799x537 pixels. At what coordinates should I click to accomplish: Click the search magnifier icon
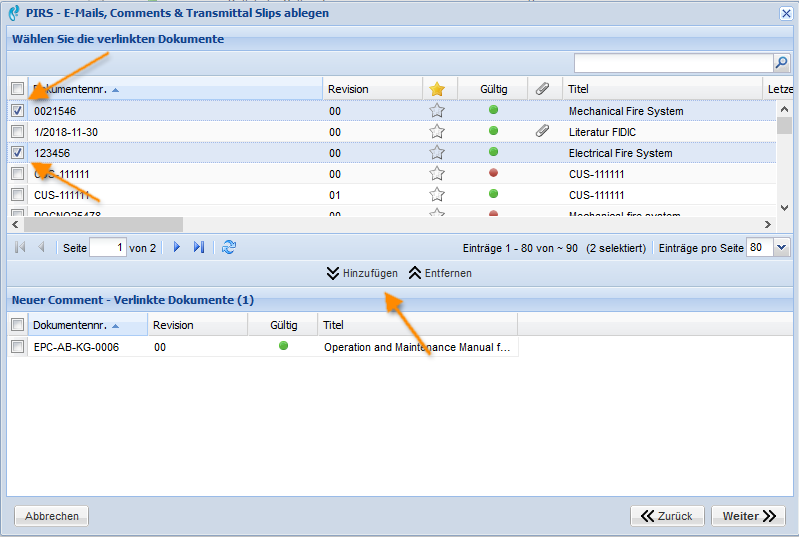coord(782,63)
